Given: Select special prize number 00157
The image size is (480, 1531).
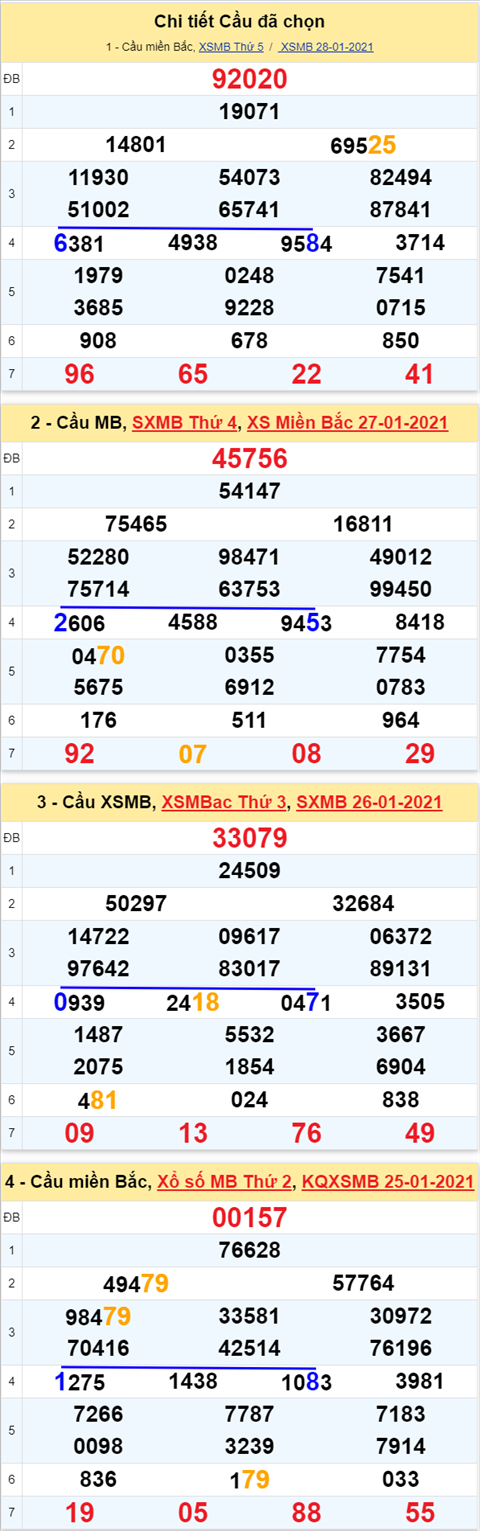Looking at the screenshot, I should coord(250,1217).
